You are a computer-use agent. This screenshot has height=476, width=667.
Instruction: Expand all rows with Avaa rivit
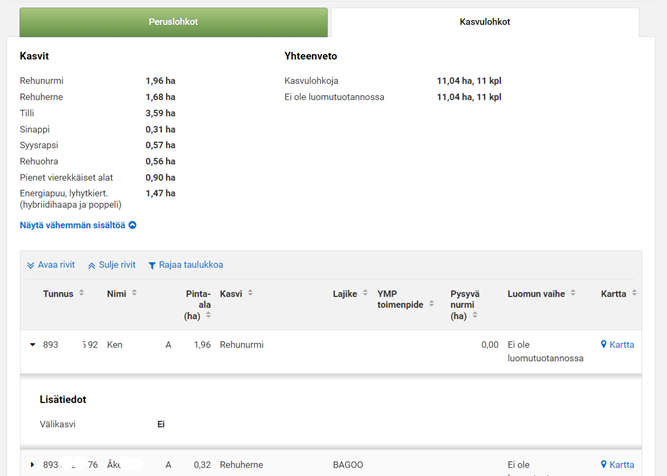[x=51, y=265]
